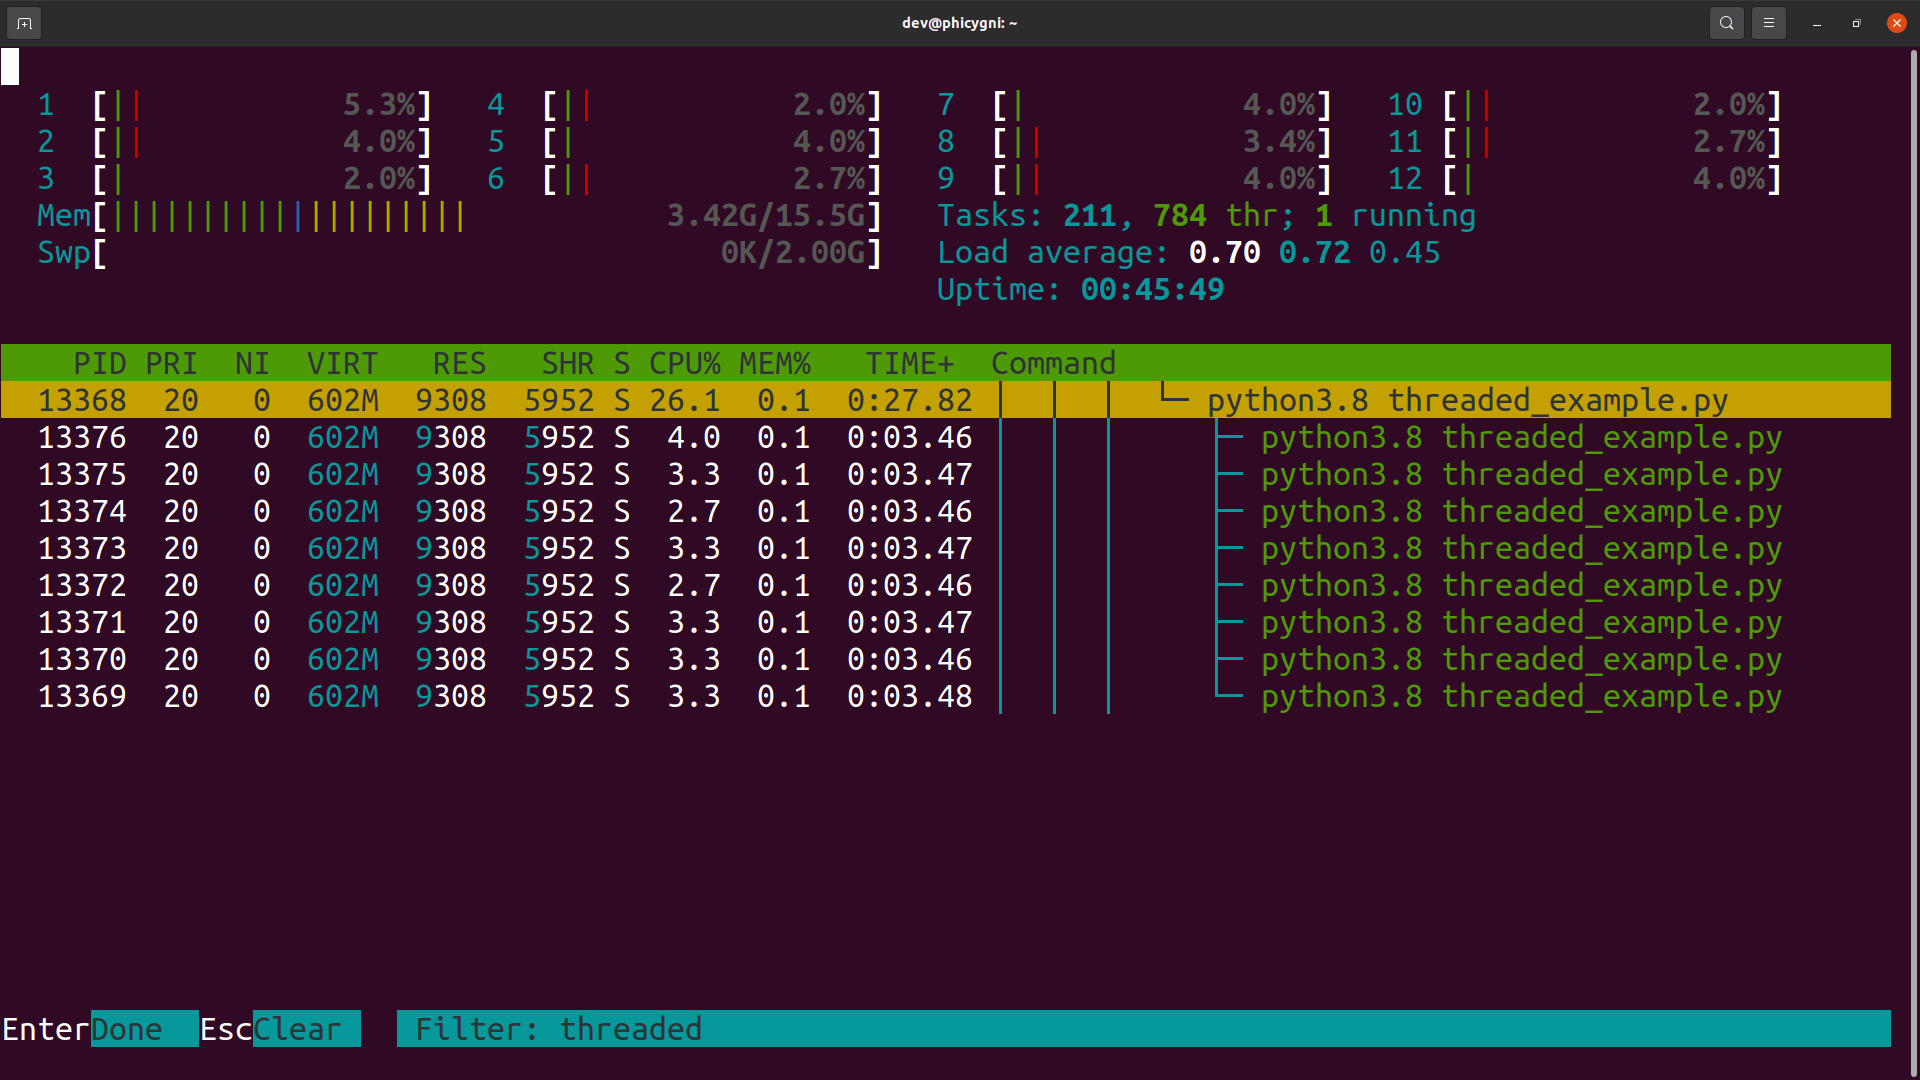Sort by the VIRT column header
Image resolution: width=1920 pixels, height=1080 pixels.
[x=342, y=363]
